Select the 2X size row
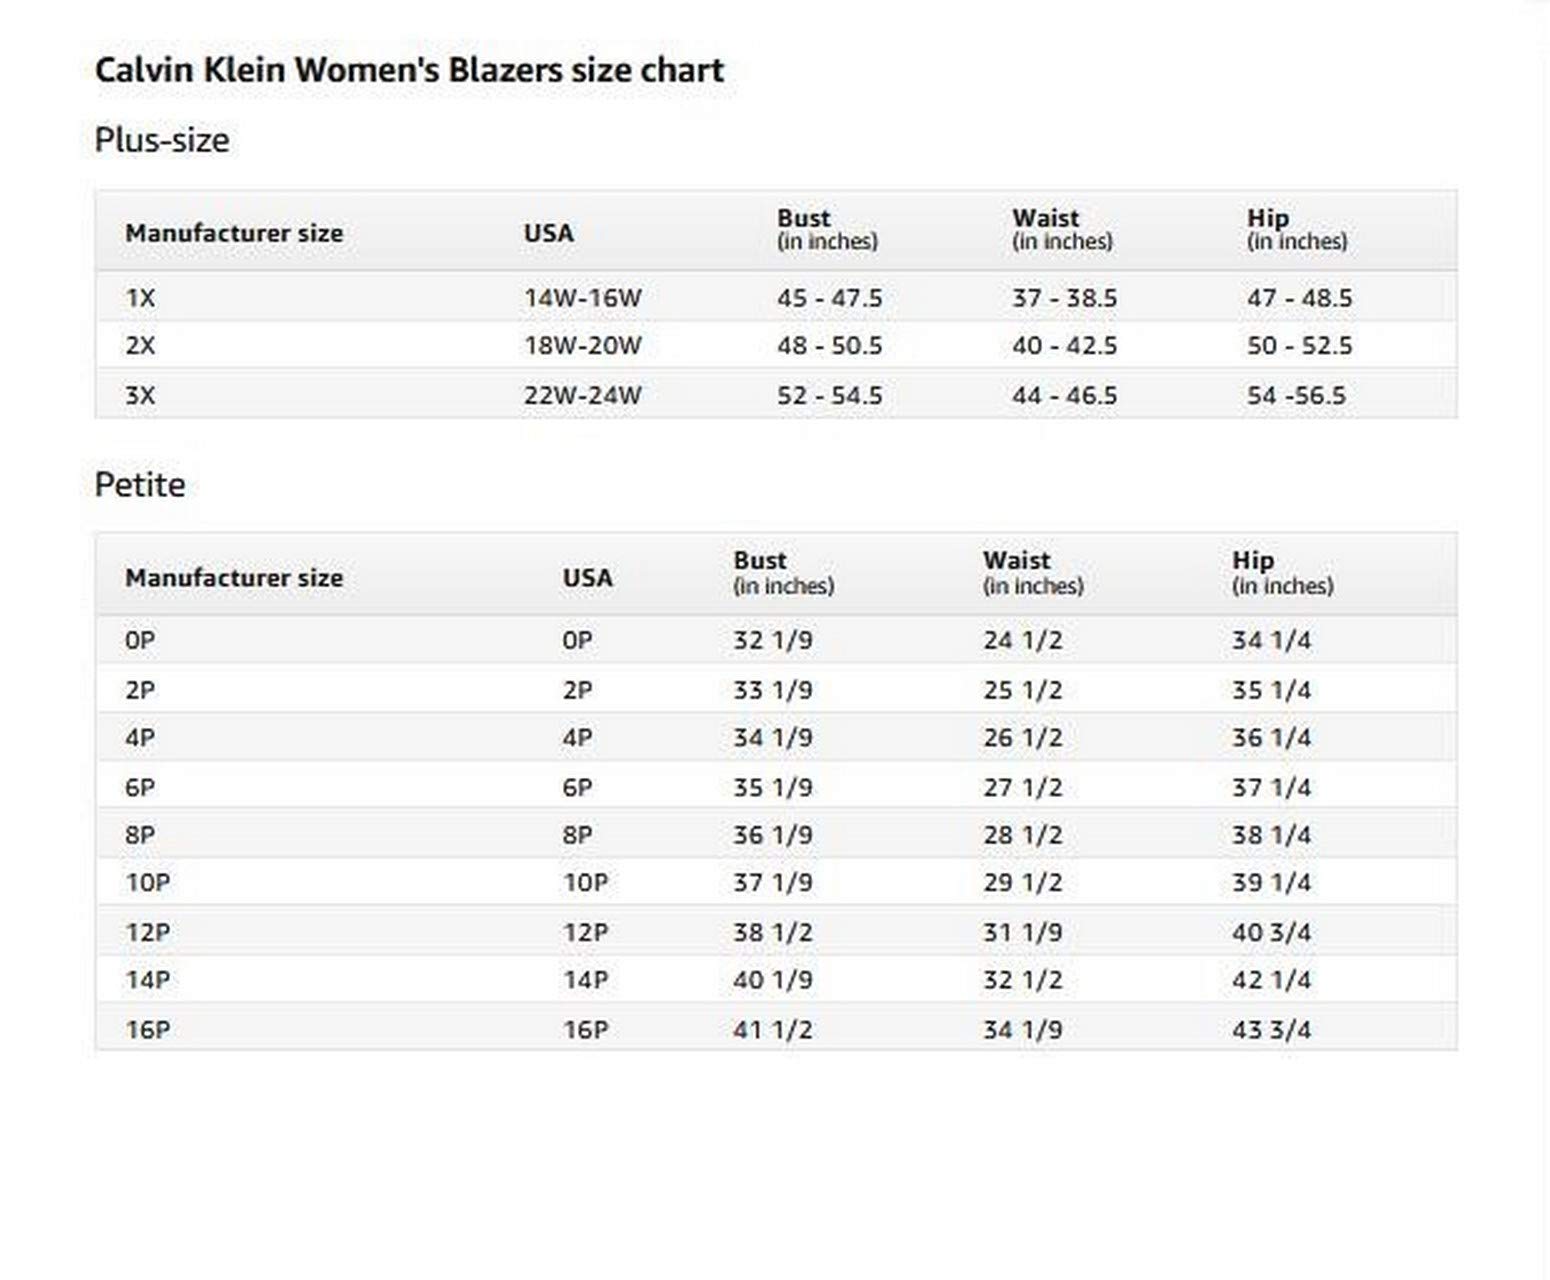This screenshot has height=1280, width=1550. click(x=776, y=346)
